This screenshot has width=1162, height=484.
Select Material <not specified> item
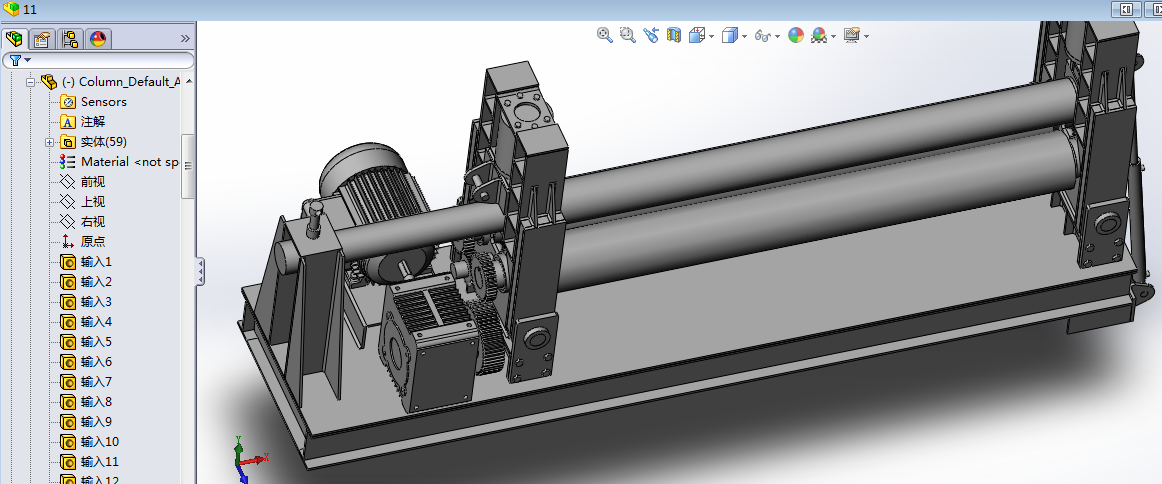[x=120, y=162]
